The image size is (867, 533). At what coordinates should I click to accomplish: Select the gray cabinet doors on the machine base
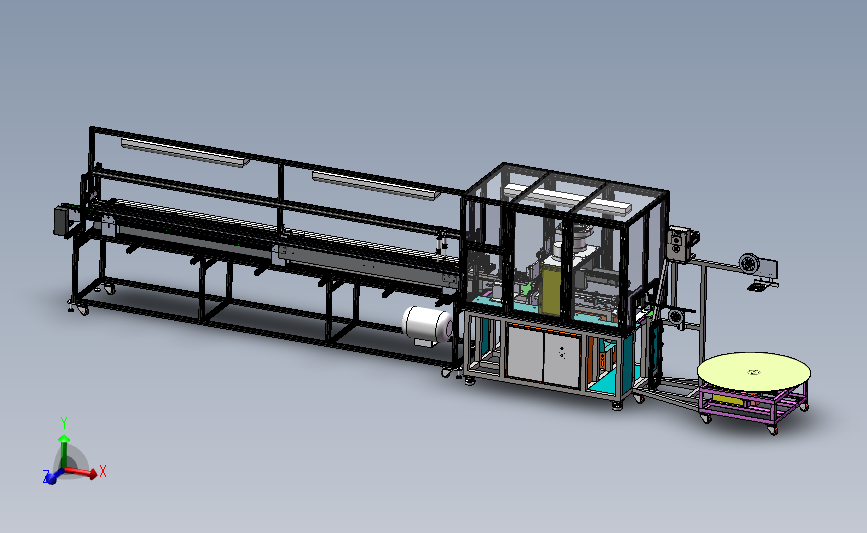pyautogui.click(x=544, y=356)
